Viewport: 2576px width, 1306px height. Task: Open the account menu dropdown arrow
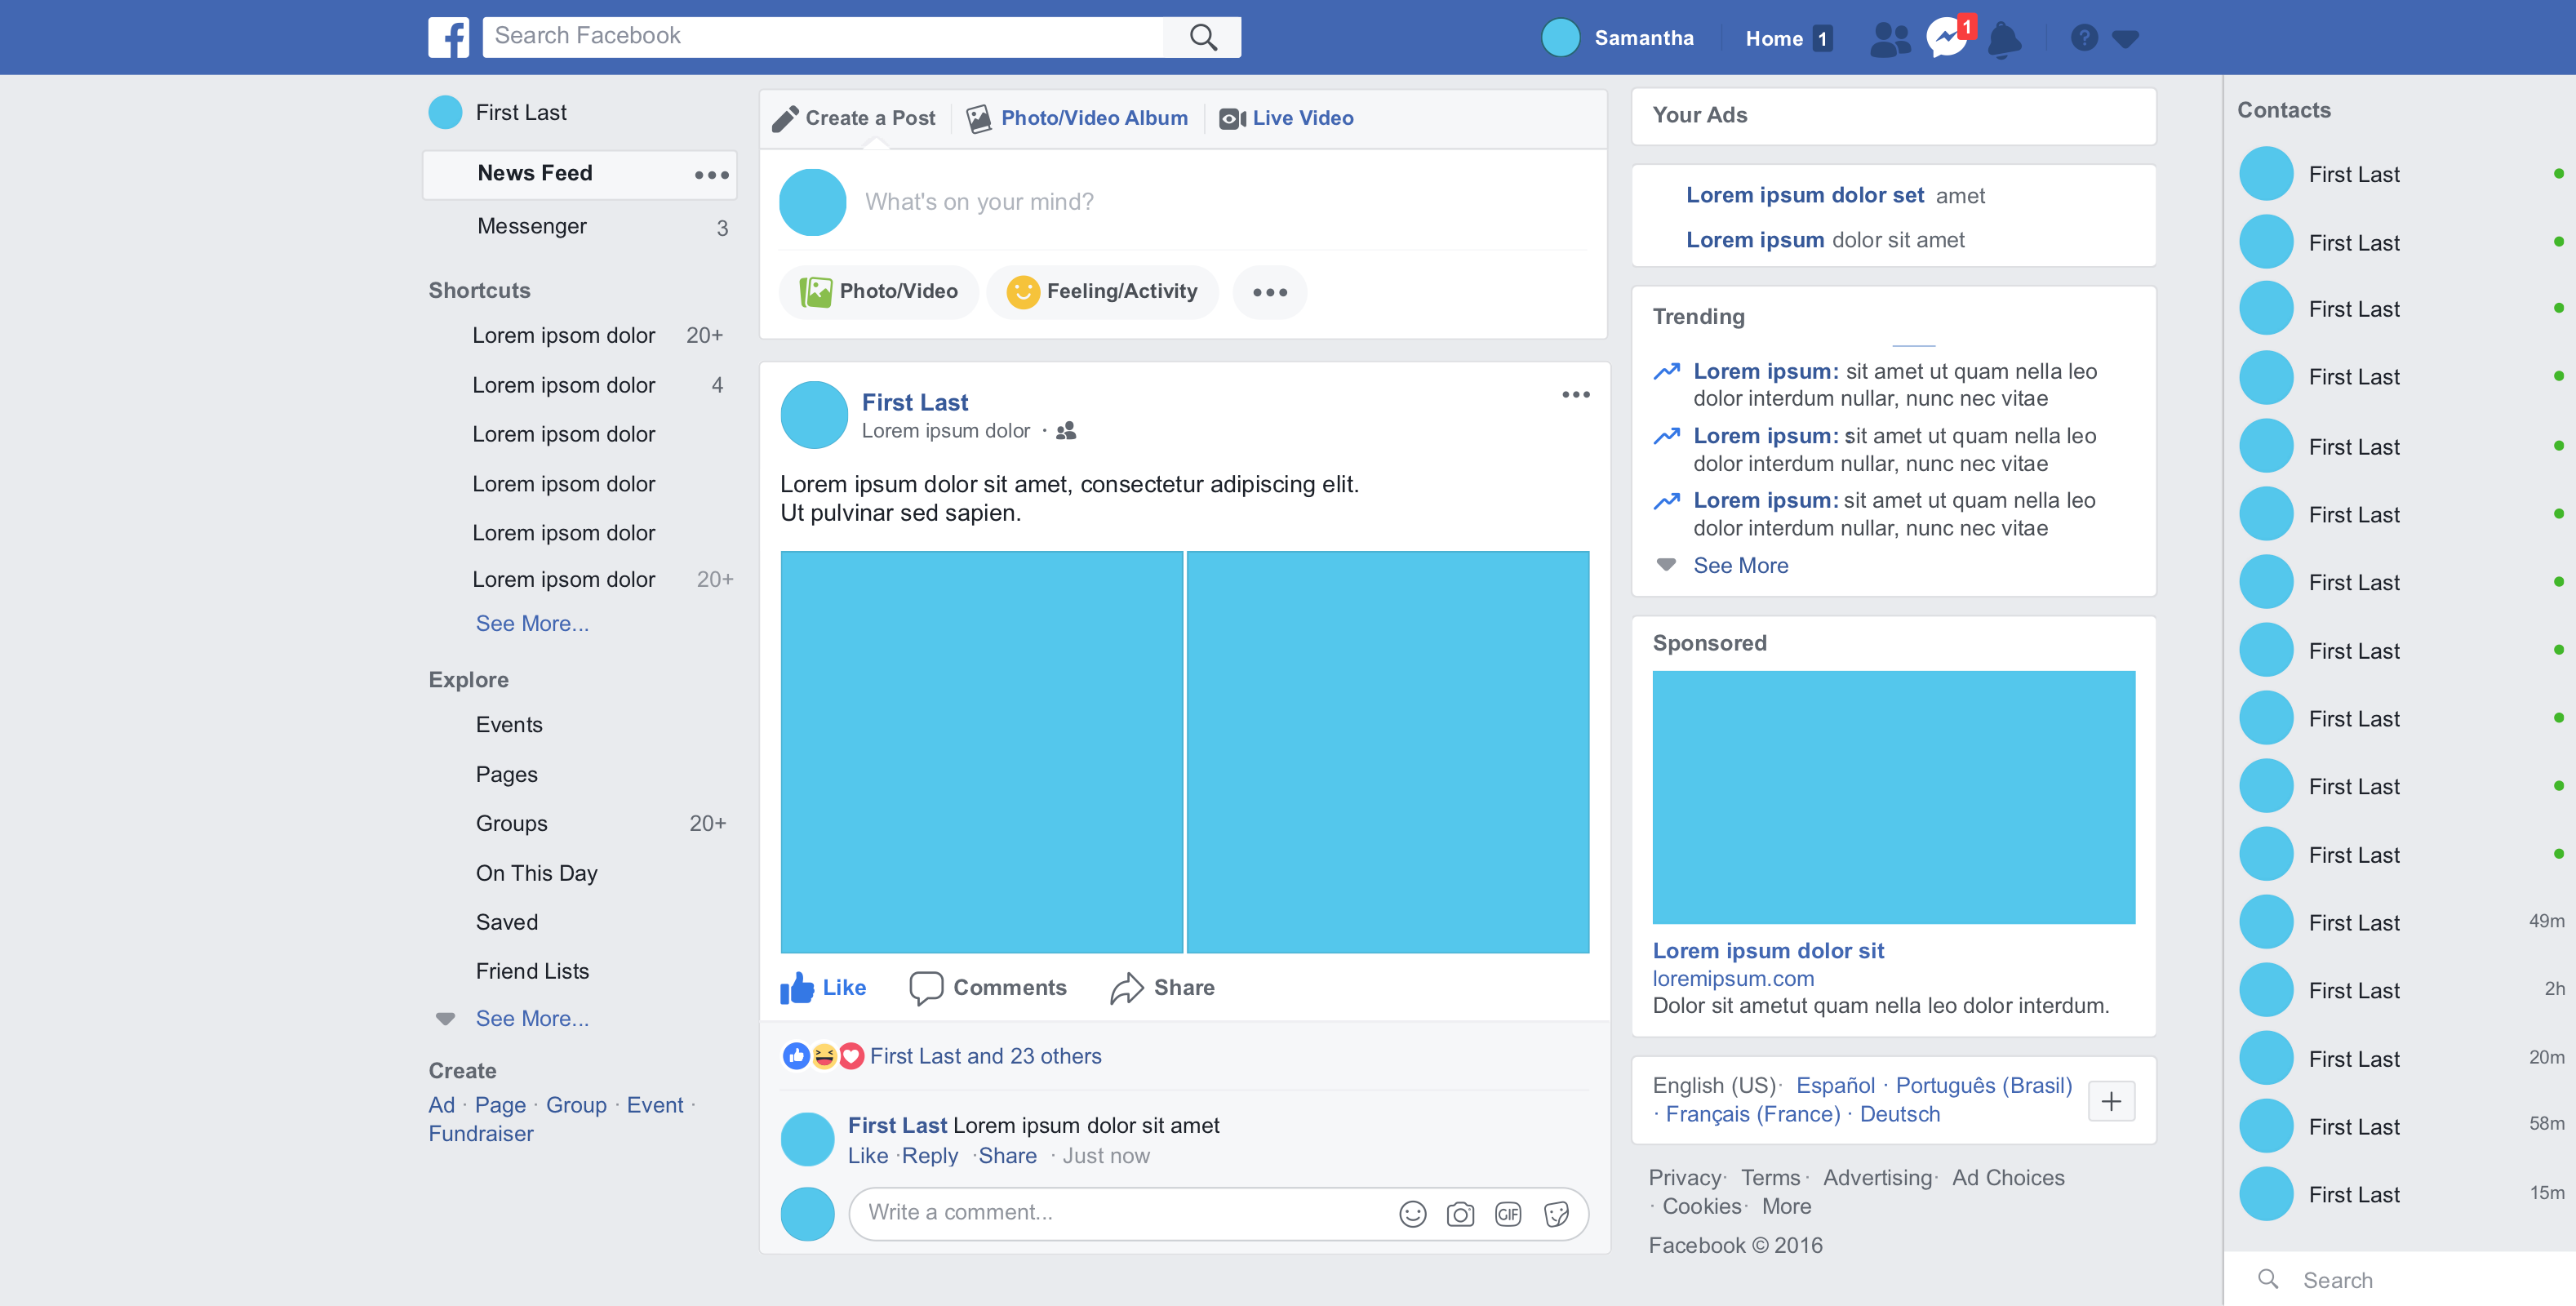point(2126,39)
